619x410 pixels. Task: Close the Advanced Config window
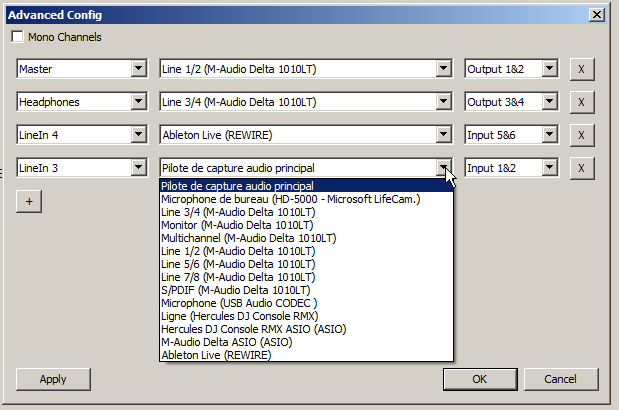pos(596,15)
